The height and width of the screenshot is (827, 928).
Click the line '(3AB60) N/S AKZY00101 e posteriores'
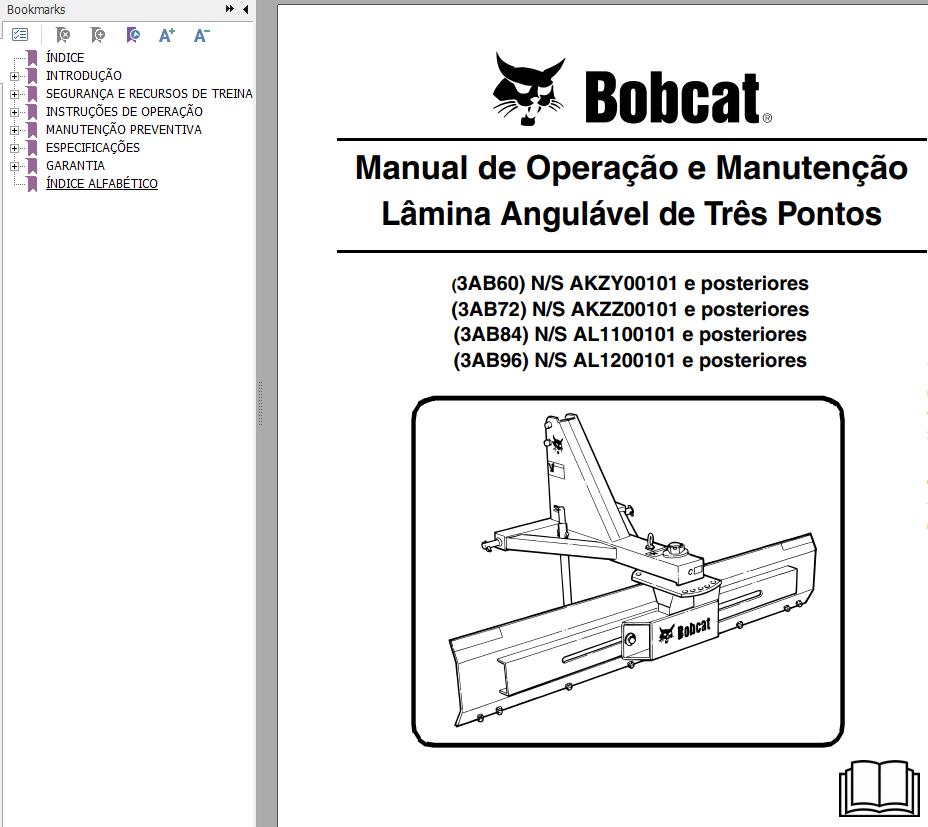tap(630, 284)
